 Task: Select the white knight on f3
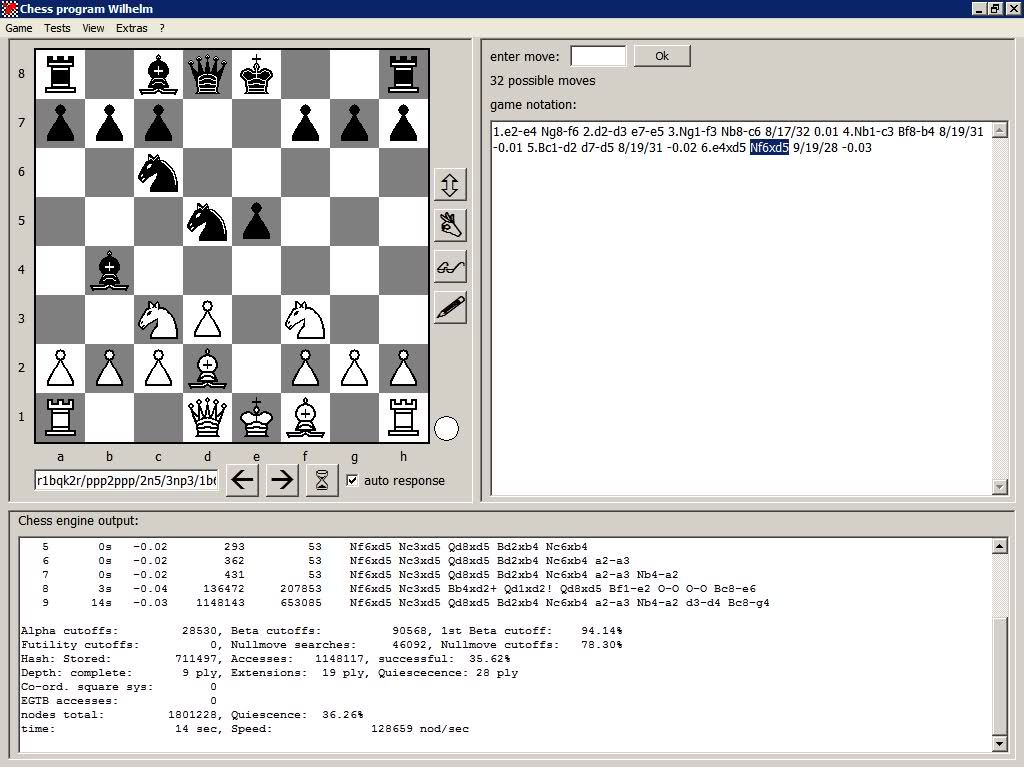coord(306,319)
